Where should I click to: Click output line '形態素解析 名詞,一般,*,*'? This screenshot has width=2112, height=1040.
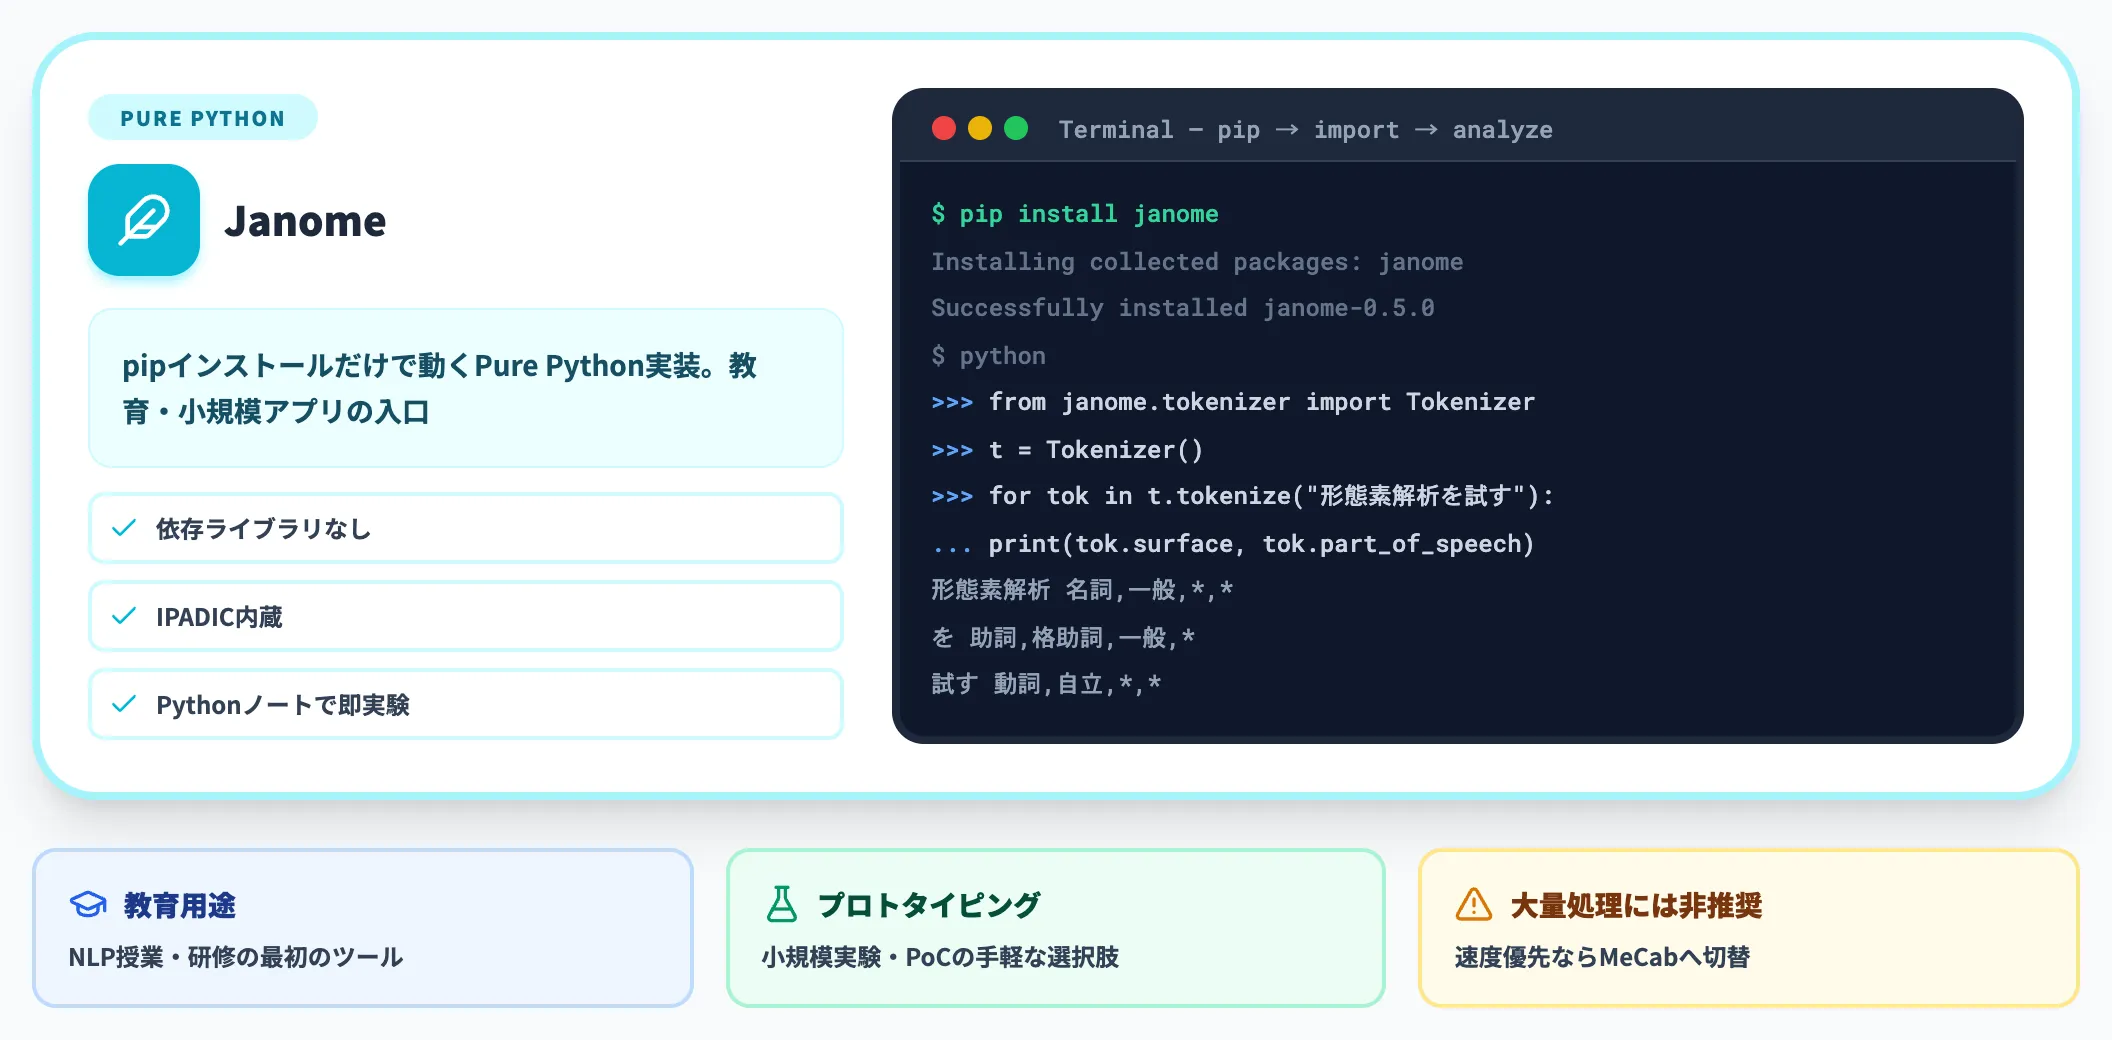[1082, 590]
